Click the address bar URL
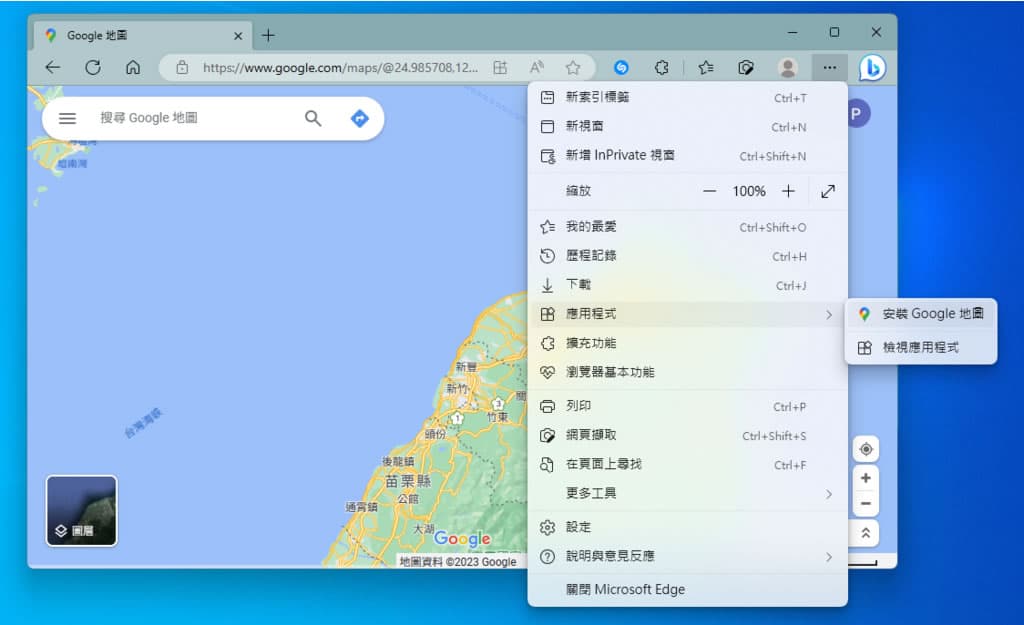Viewport: 1024px width, 625px height. (x=340, y=67)
